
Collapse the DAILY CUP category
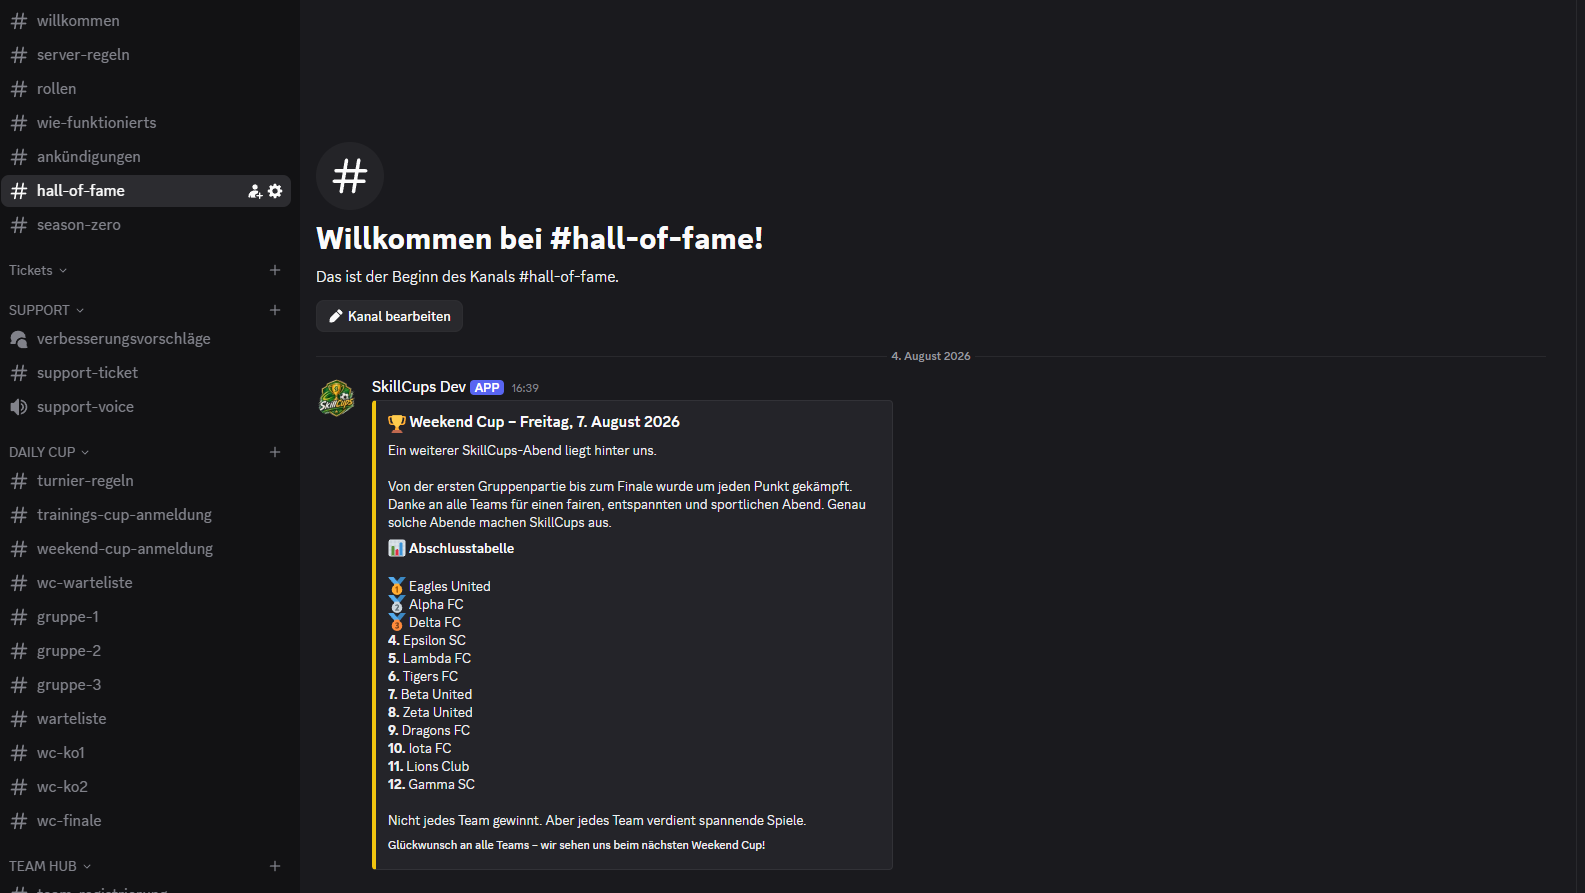coord(49,452)
